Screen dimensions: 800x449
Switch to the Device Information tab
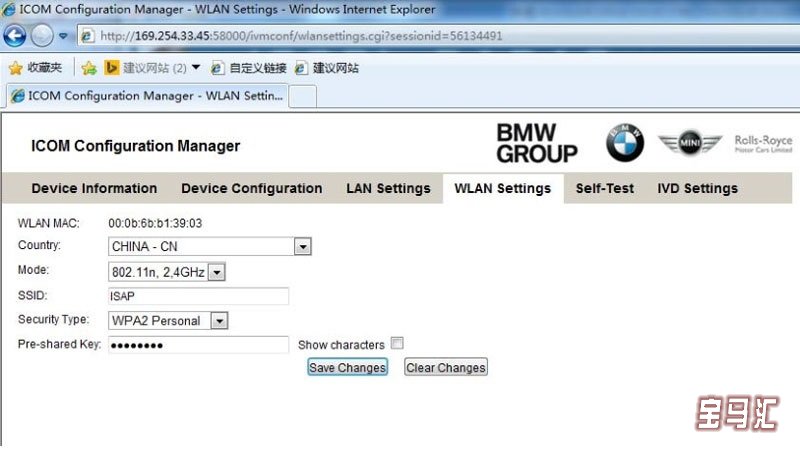click(94, 188)
